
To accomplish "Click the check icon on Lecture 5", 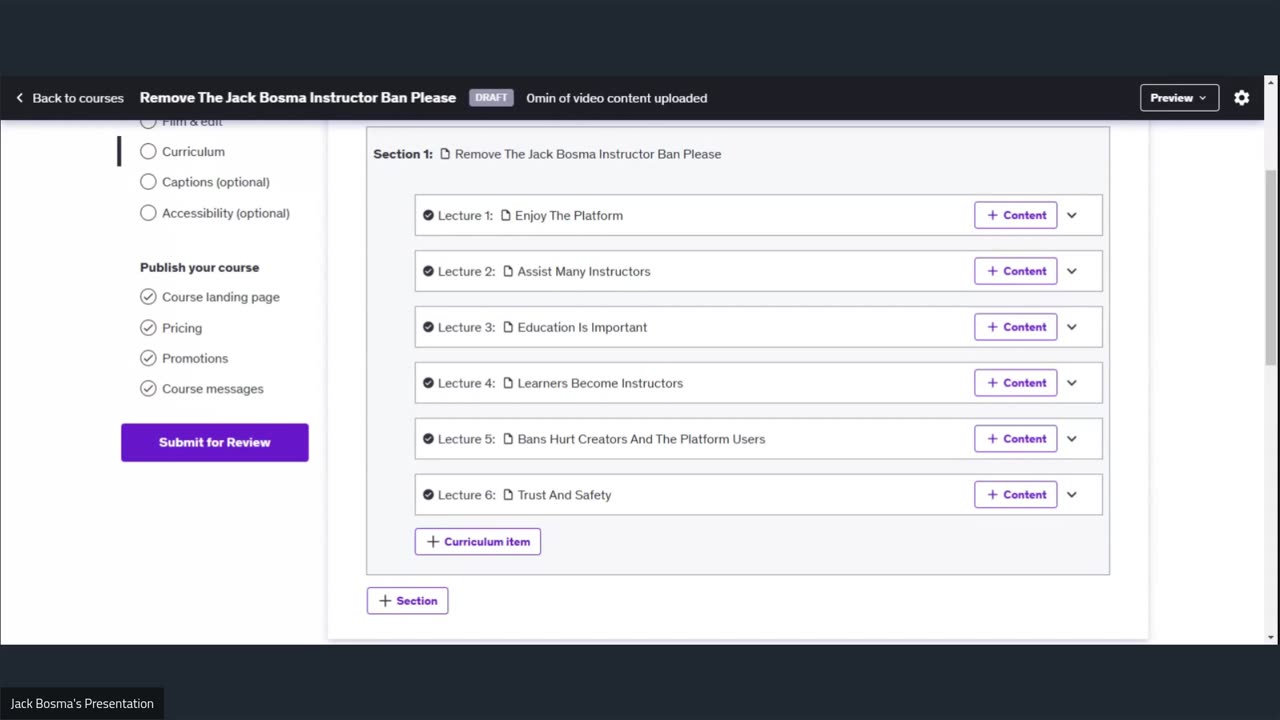I will point(428,439).
